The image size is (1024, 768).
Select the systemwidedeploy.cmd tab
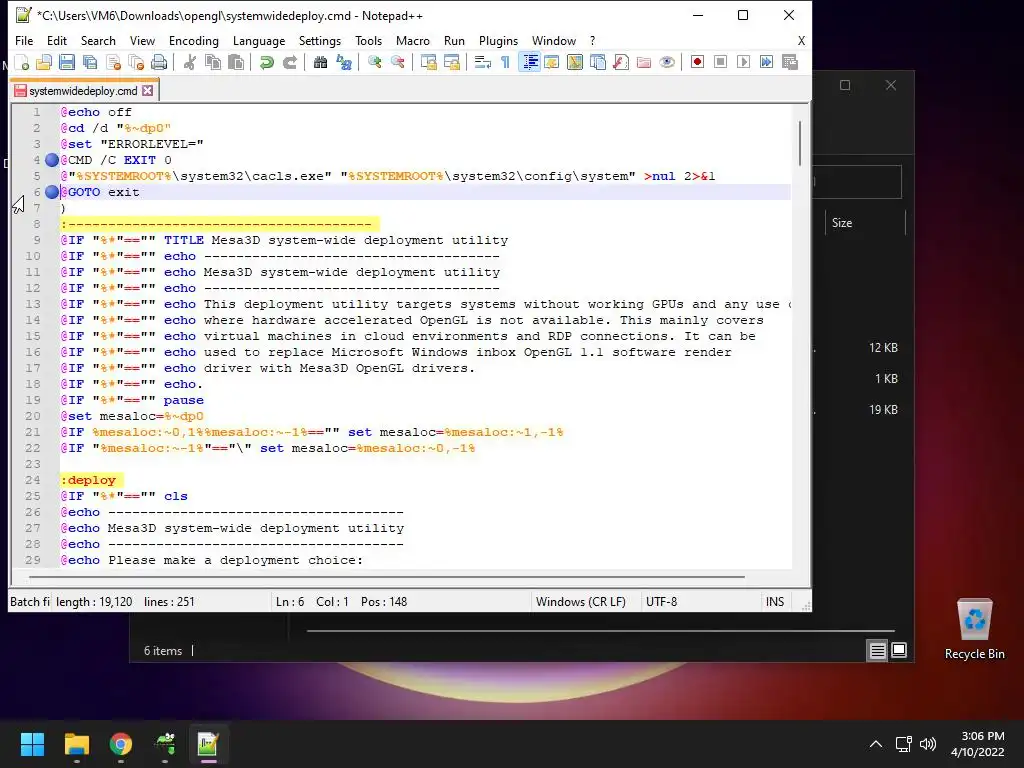(83, 91)
